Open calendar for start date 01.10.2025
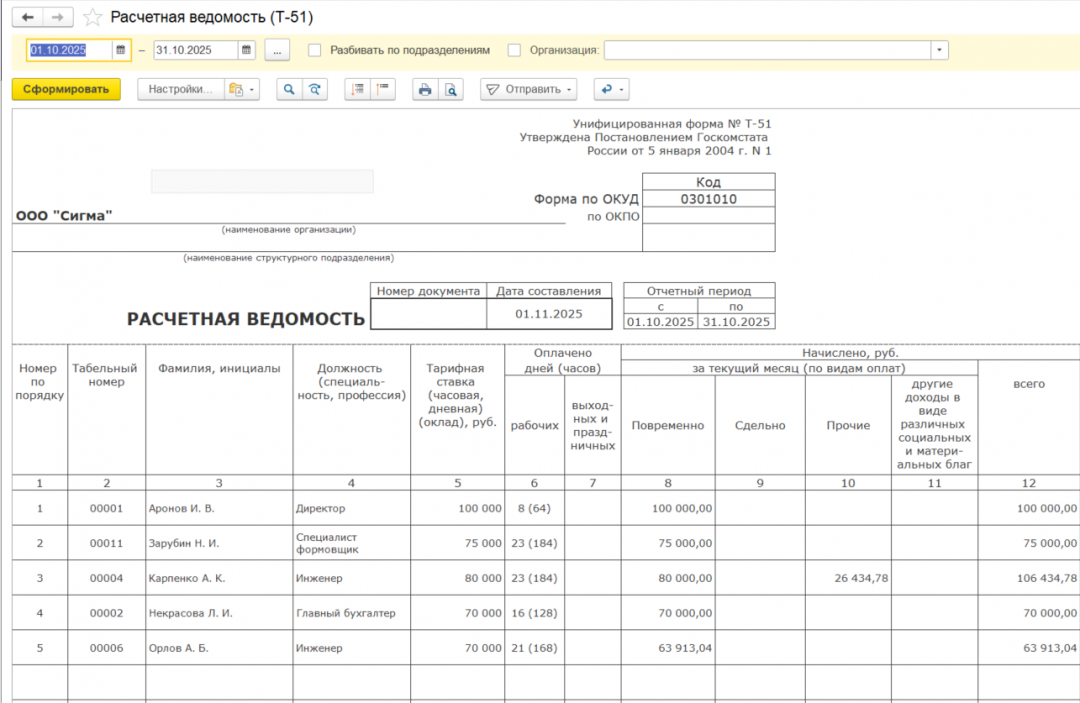Viewport: 1080px width, 703px height. pos(121,50)
